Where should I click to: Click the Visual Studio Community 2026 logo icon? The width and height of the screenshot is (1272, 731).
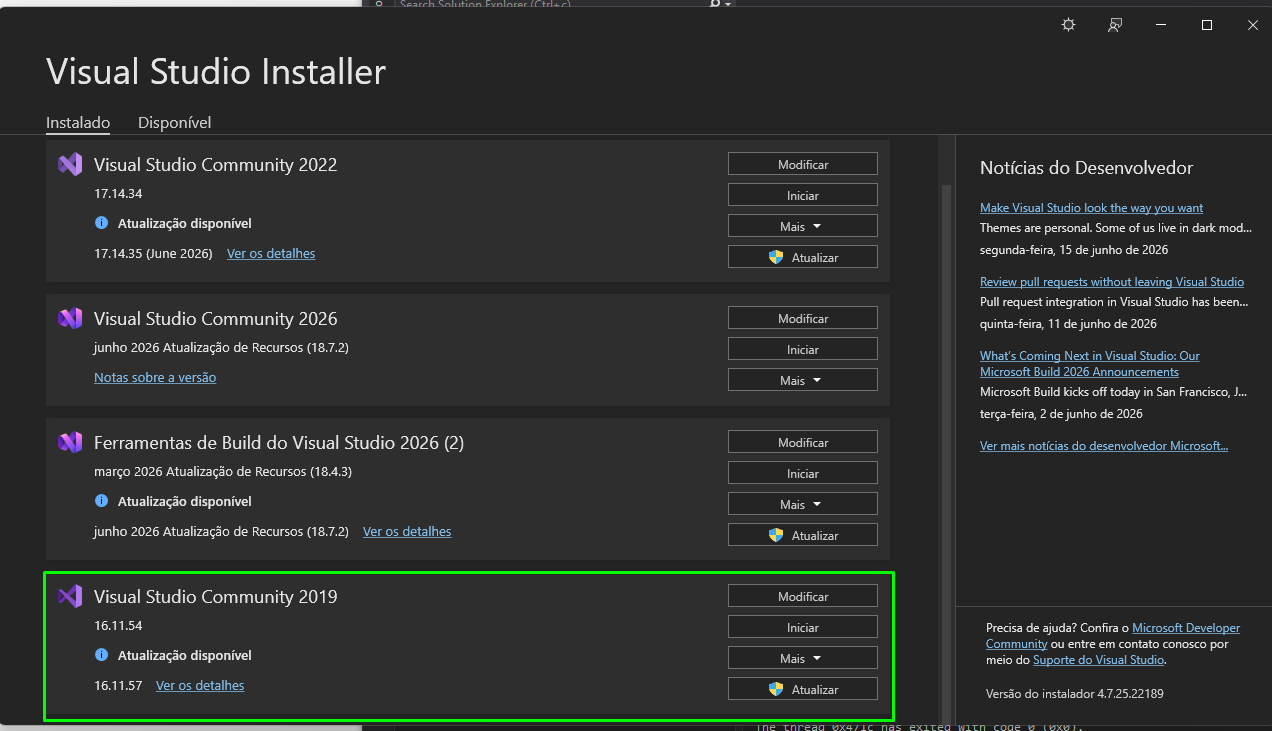point(70,319)
